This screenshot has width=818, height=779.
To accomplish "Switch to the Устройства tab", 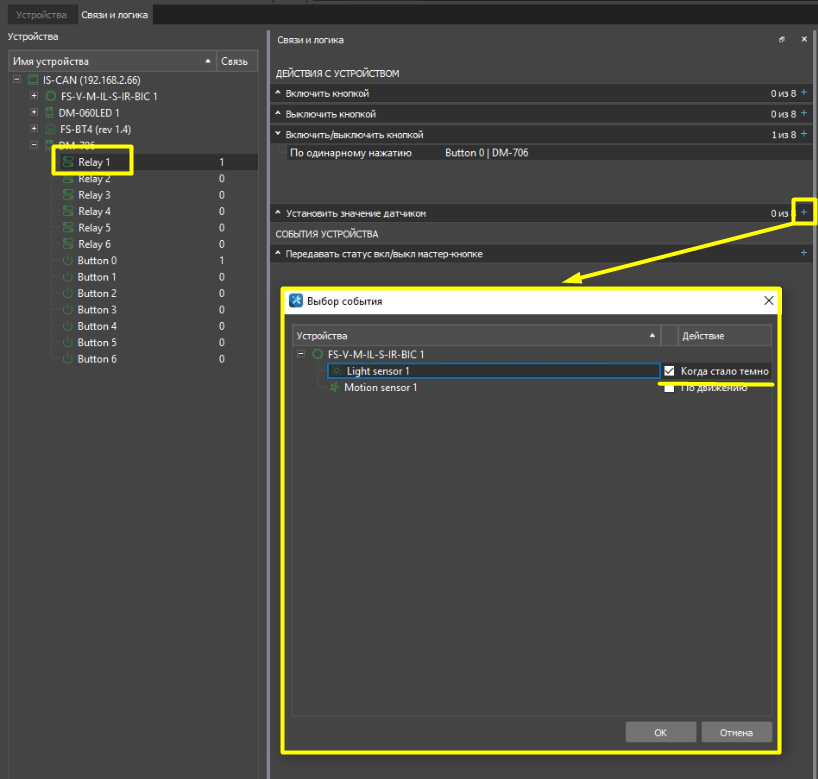I will tap(41, 15).
